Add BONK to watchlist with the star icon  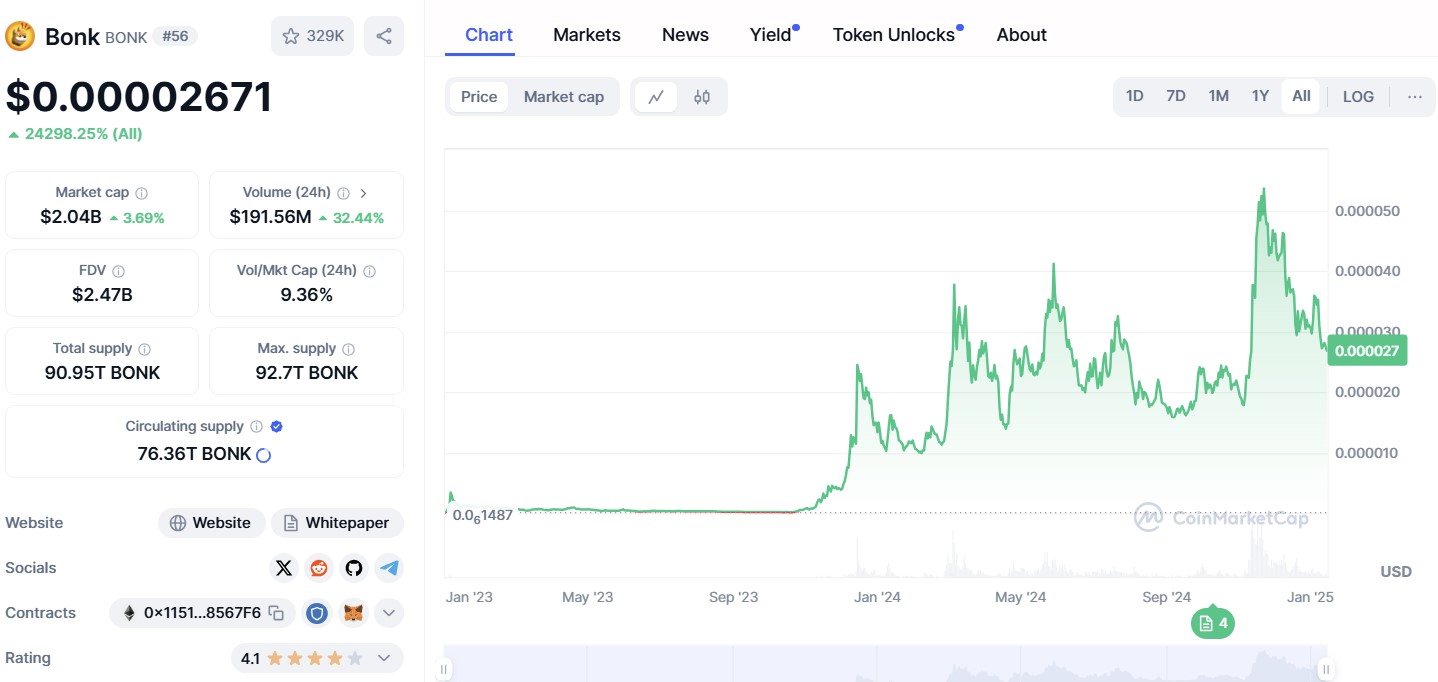pos(290,35)
